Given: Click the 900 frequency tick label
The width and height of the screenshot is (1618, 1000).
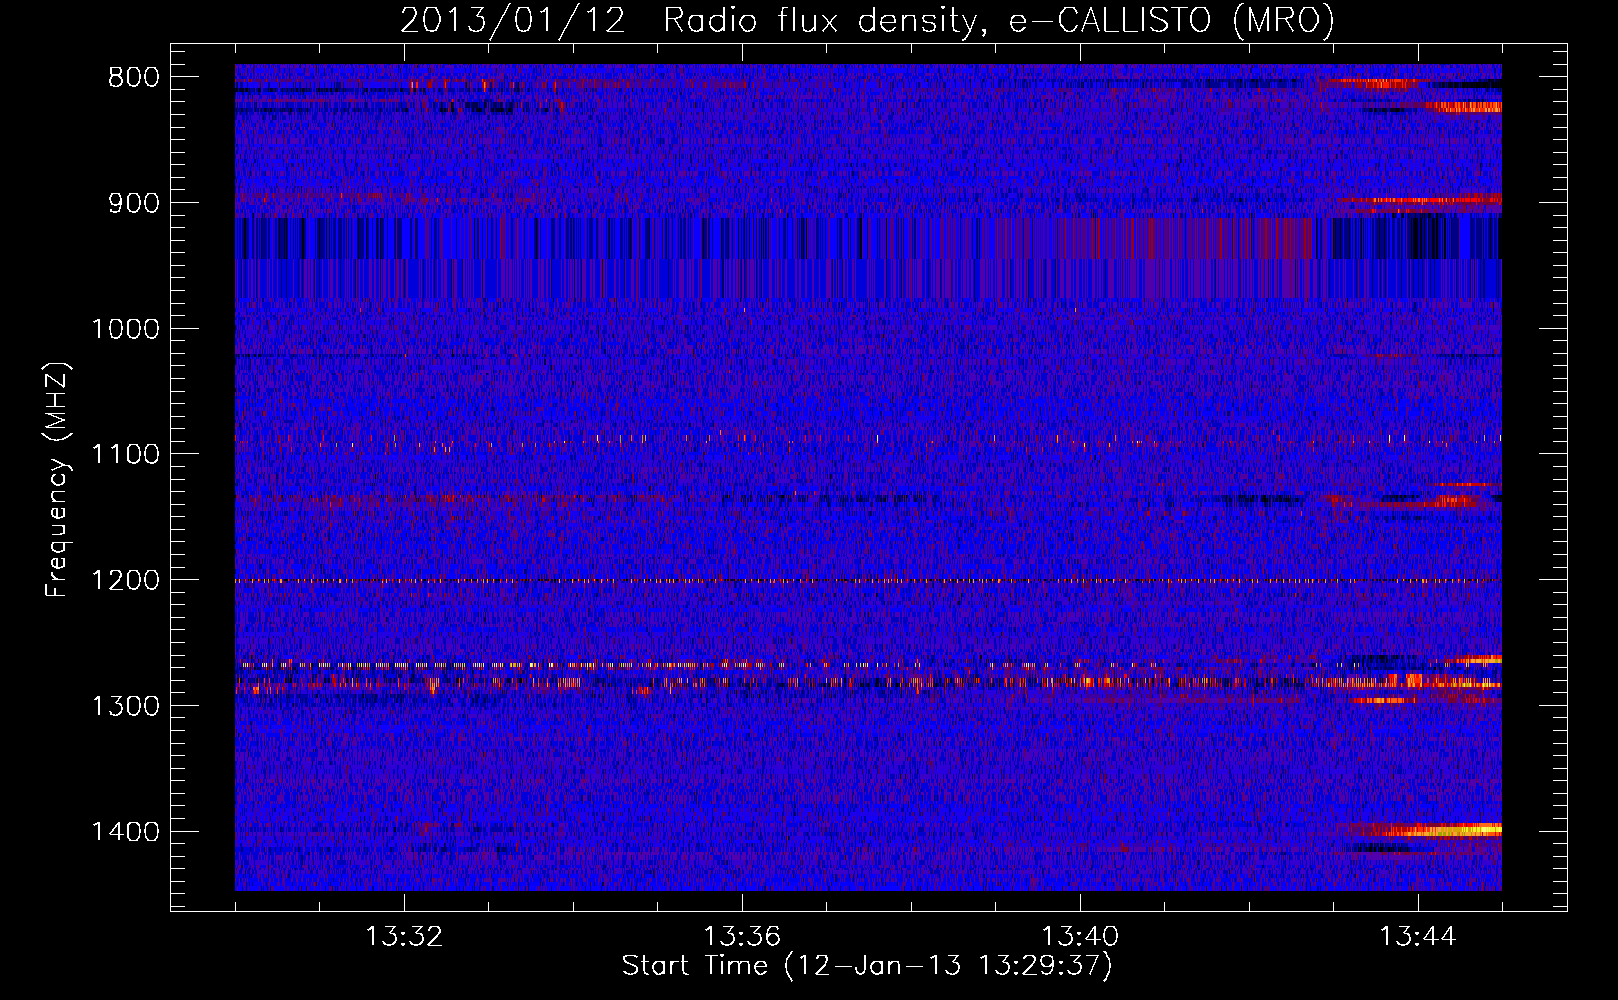Looking at the screenshot, I should coord(133,203).
